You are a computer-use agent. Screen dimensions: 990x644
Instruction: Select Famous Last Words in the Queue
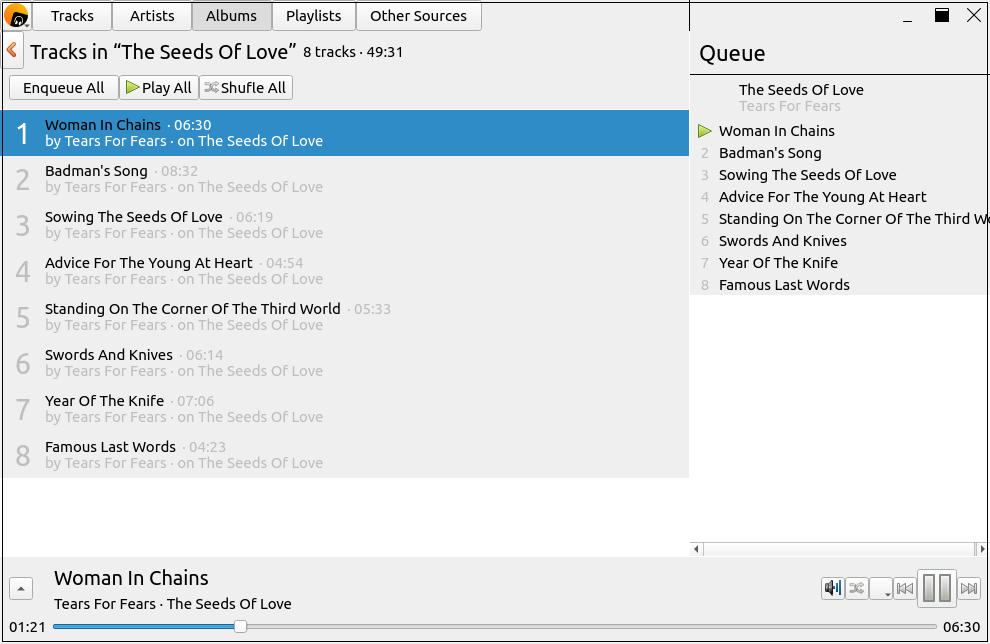pos(840,285)
